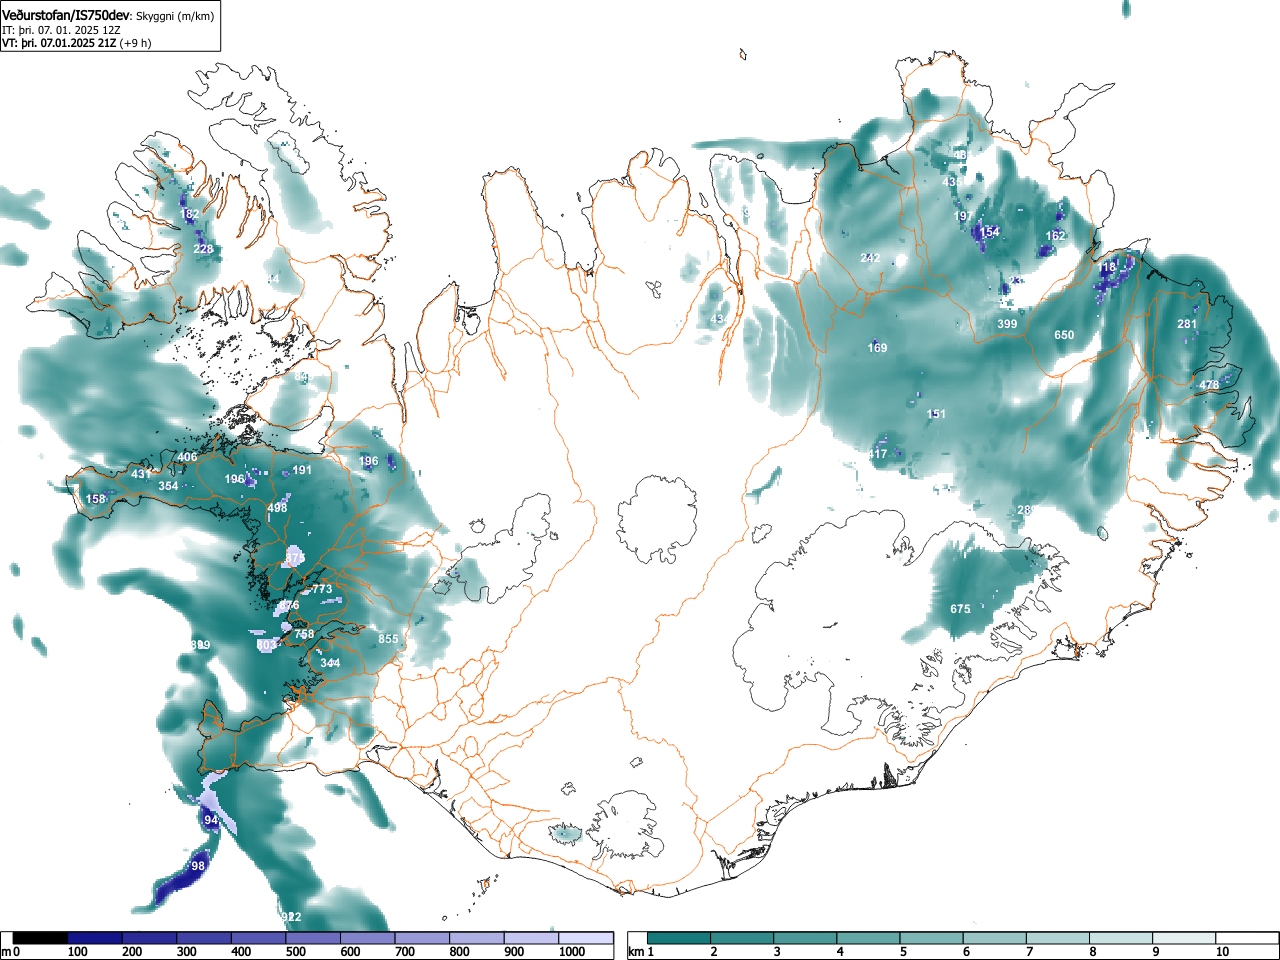Click the 5 label in the km legend
This screenshot has height=960, width=1280.
[903, 952]
